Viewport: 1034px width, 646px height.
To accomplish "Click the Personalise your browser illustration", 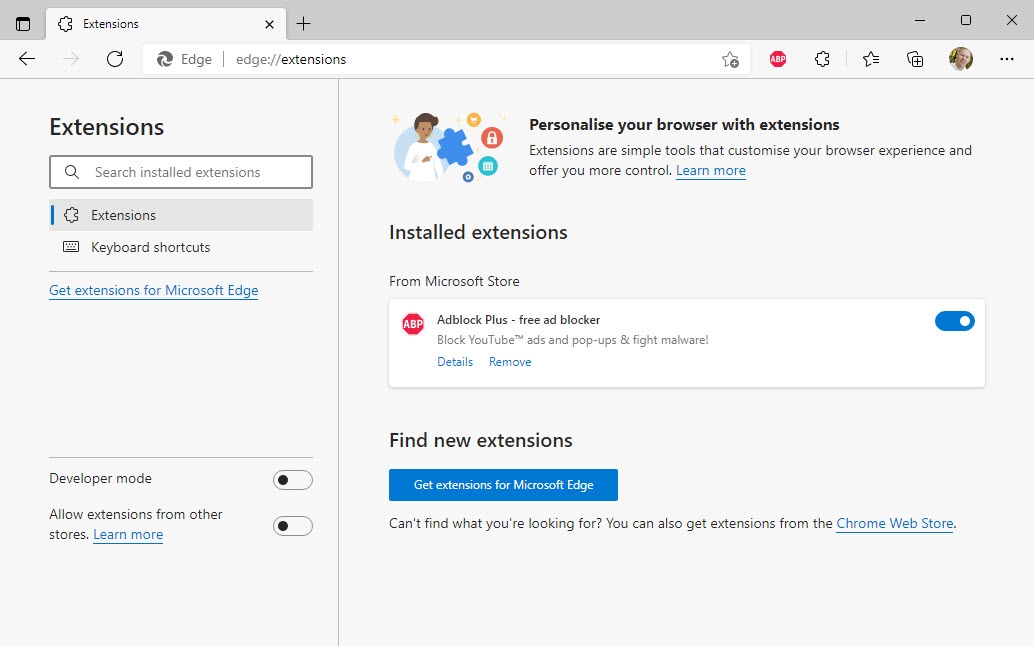I will coord(448,146).
